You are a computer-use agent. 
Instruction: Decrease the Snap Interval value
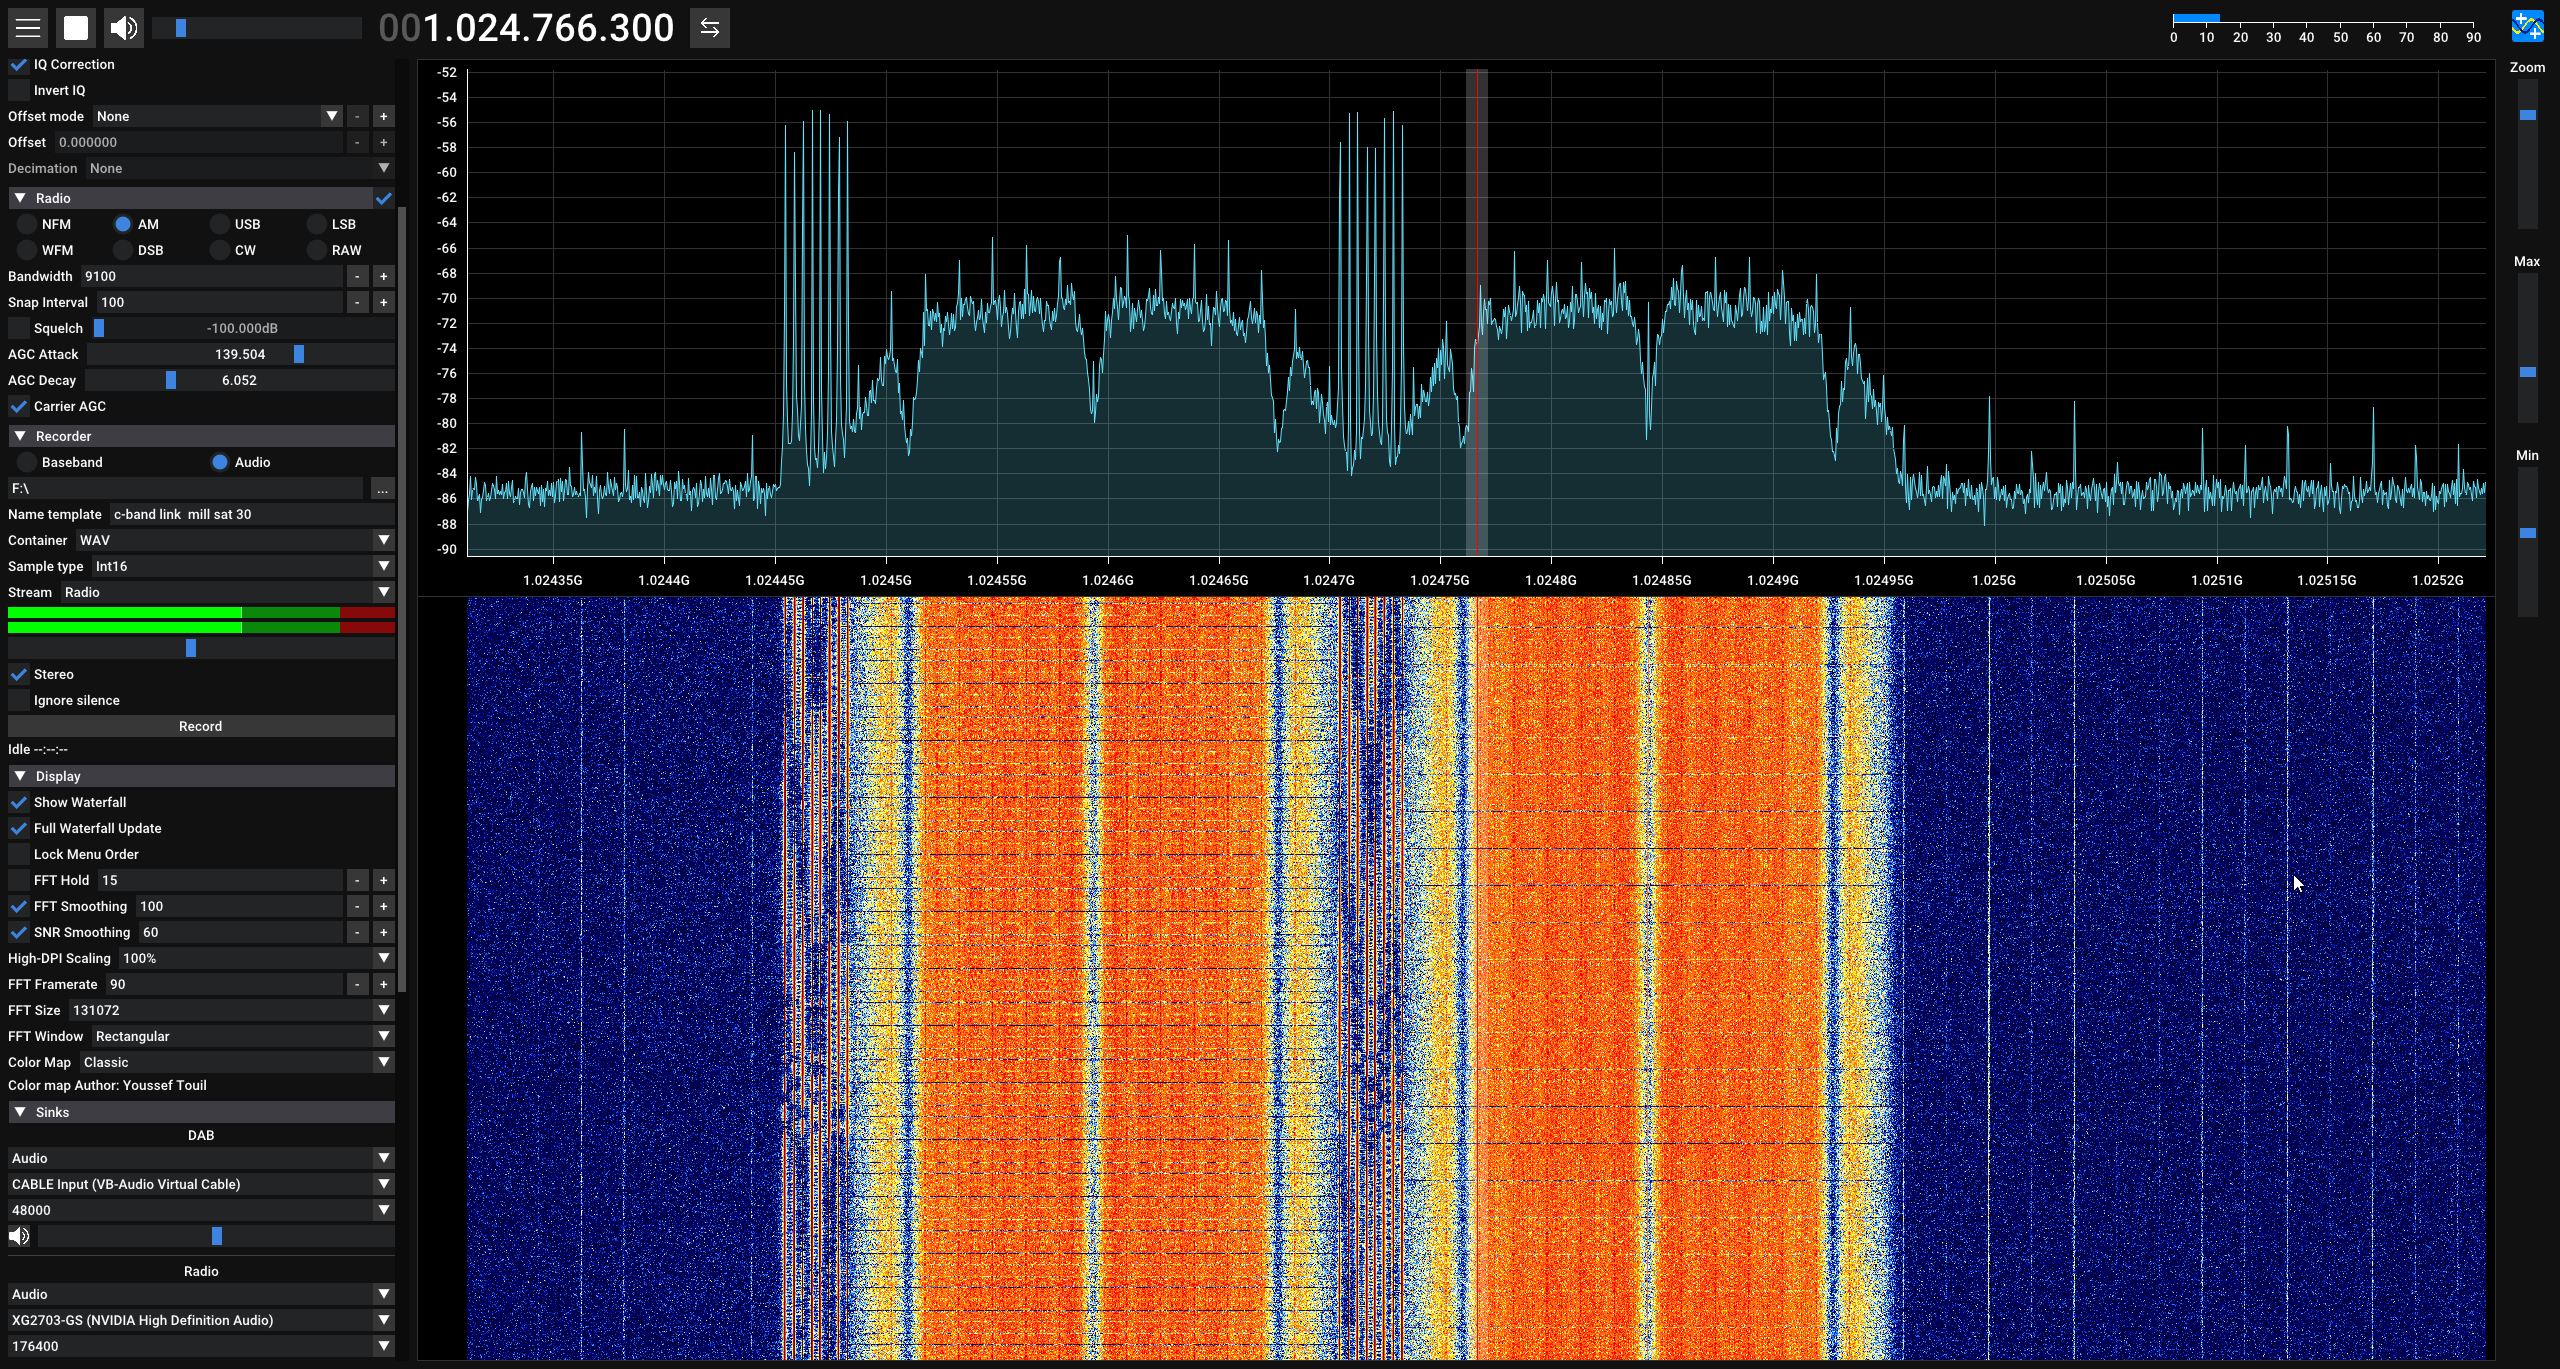(357, 302)
